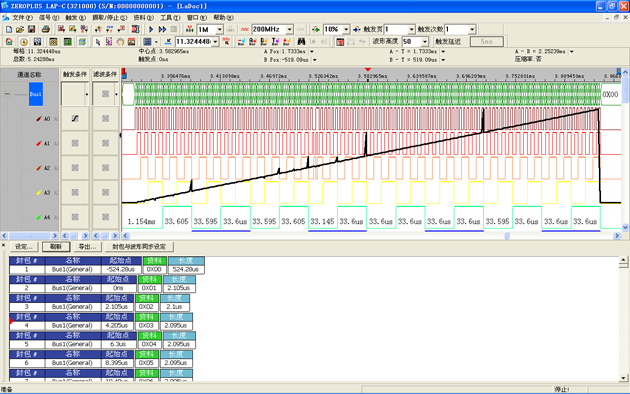This screenshot has width=630, height=394.
Task: Toggle the A4 trigger condition box
Action: click(75, 217)
